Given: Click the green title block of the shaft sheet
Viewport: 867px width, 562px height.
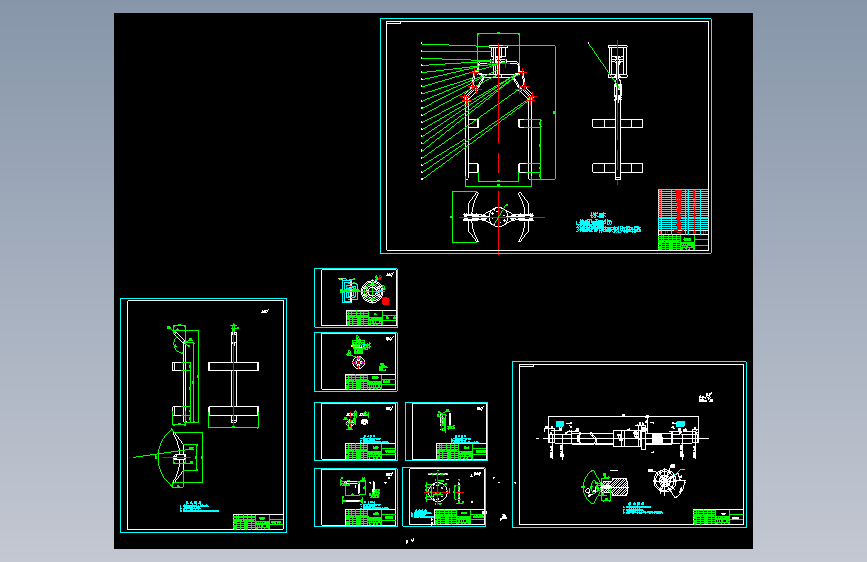Looking at the screenshot, I should (x=718, y=517).
